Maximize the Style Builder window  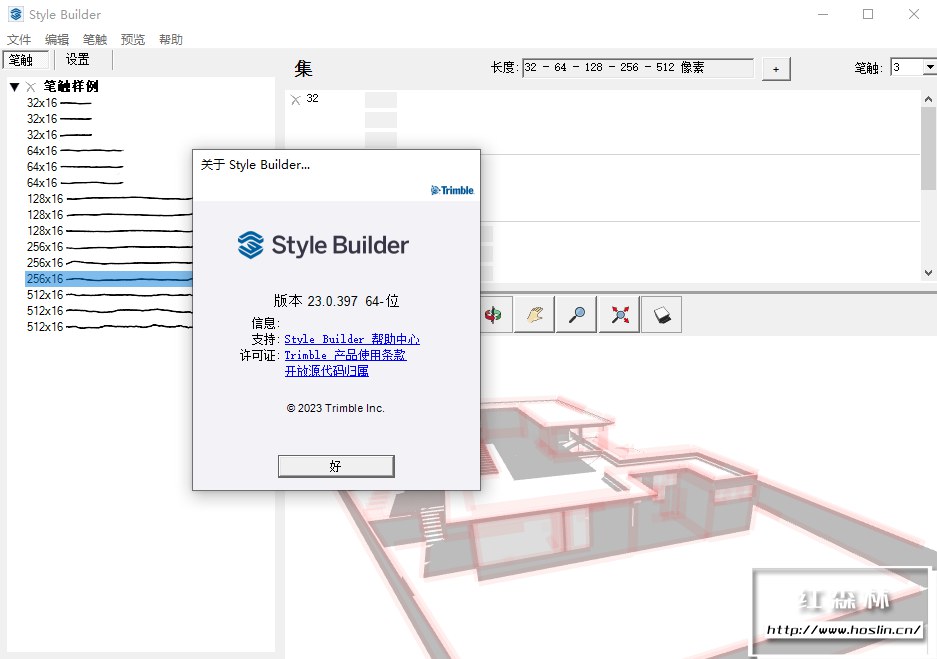(x=868, y=14)
